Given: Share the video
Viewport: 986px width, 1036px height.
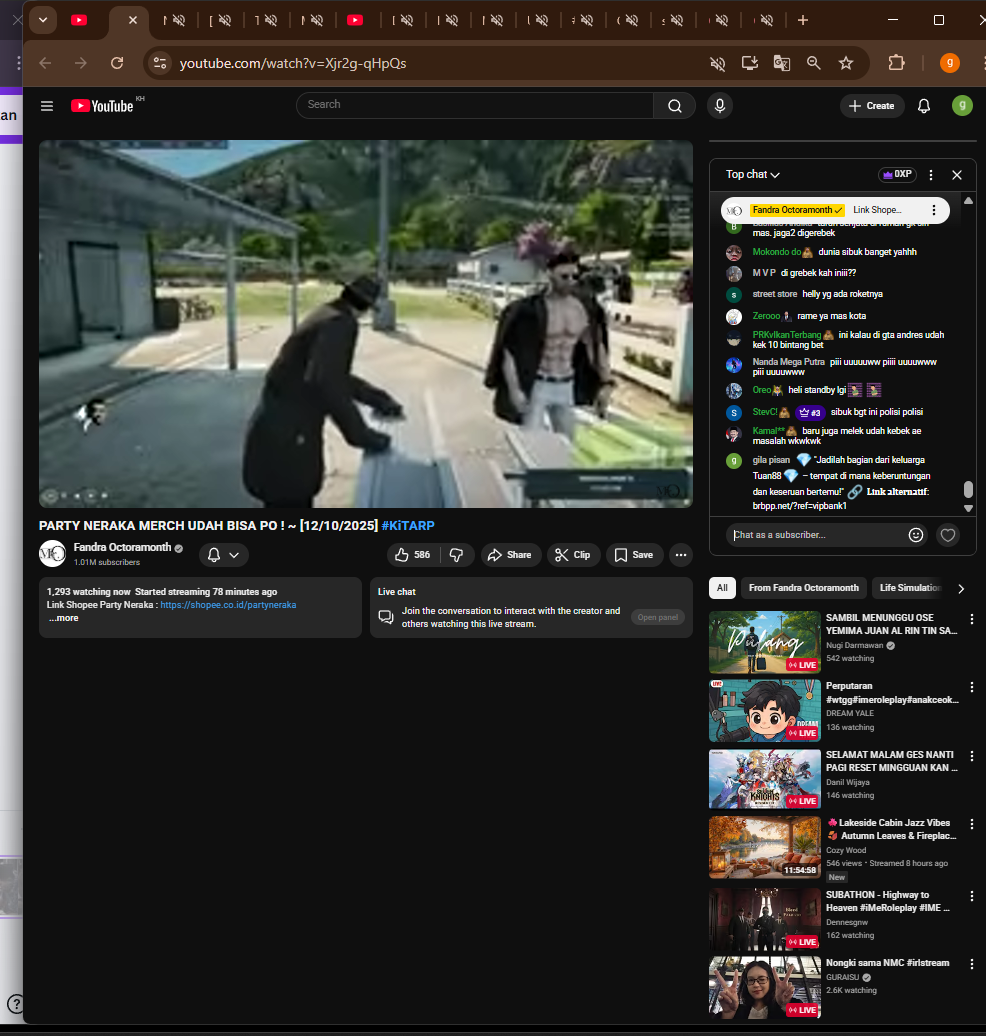Looking at the screenshot, I should click(510, 555).
